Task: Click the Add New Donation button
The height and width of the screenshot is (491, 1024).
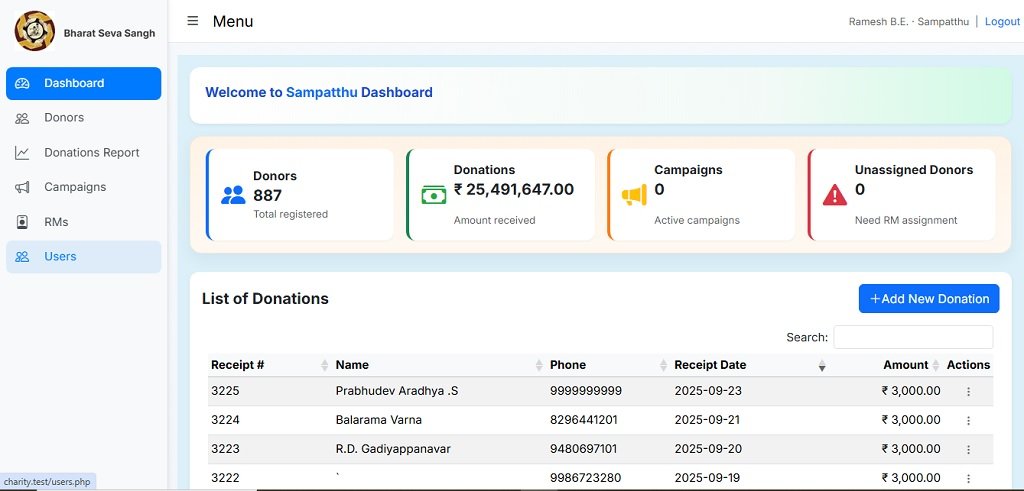Action: point(929,298)
